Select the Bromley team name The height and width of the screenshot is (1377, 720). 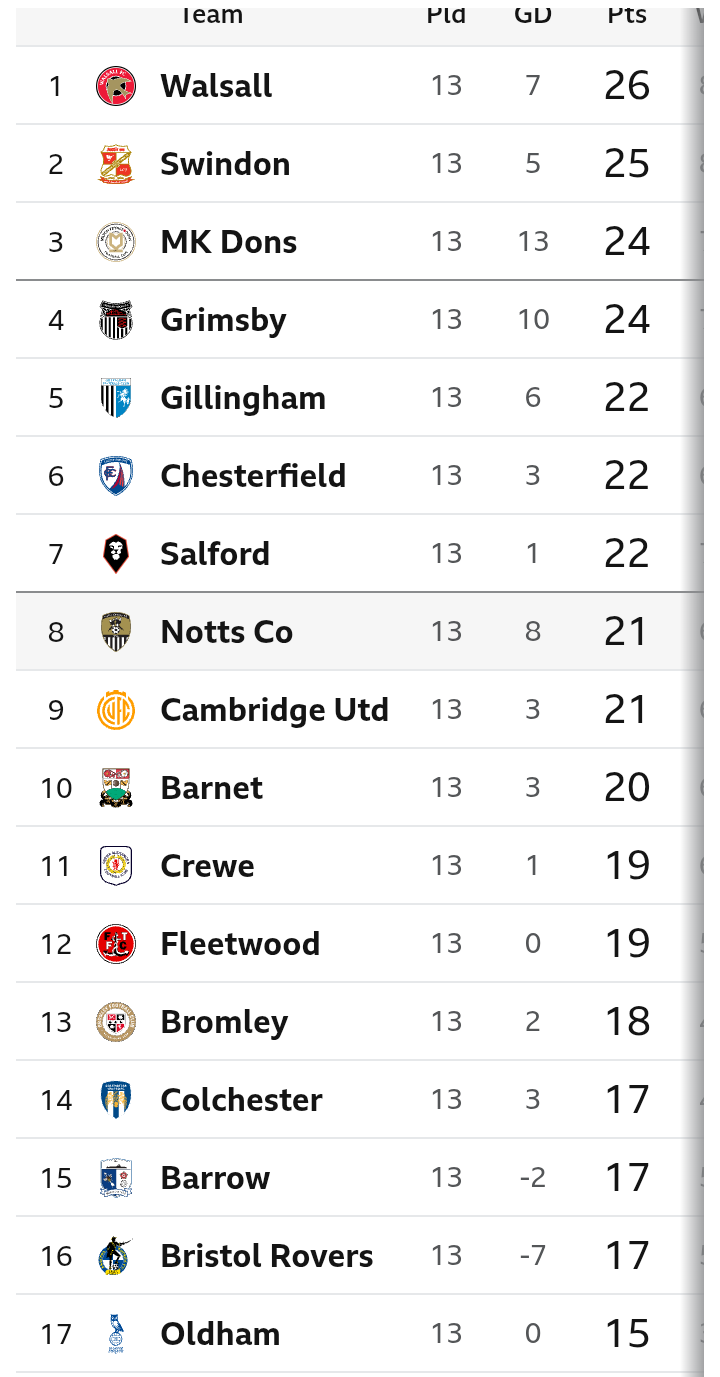point(224,1022)
